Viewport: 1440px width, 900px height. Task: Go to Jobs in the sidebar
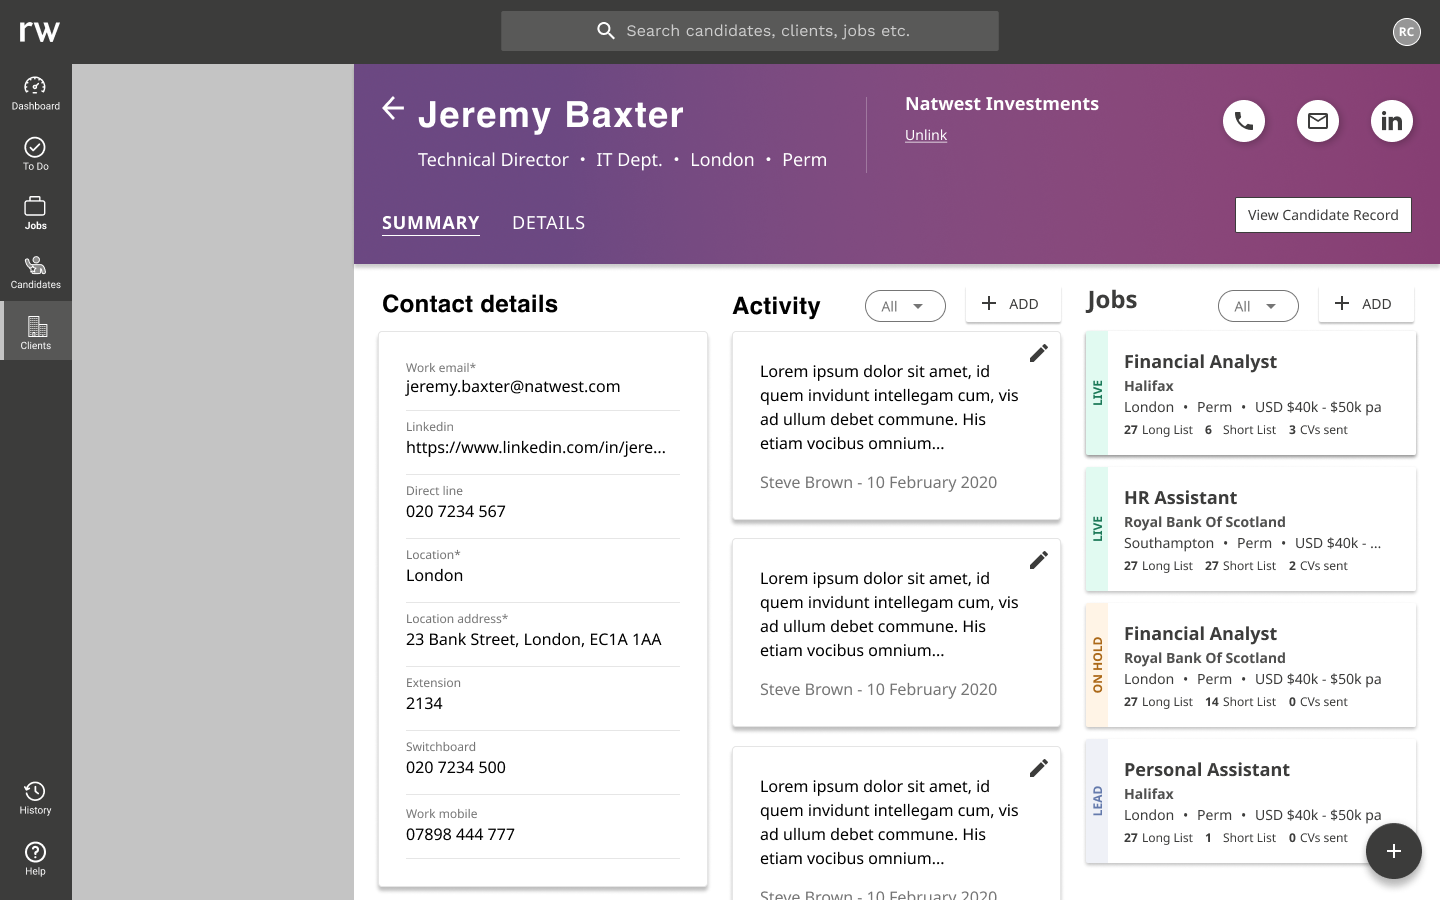point(35,213)
